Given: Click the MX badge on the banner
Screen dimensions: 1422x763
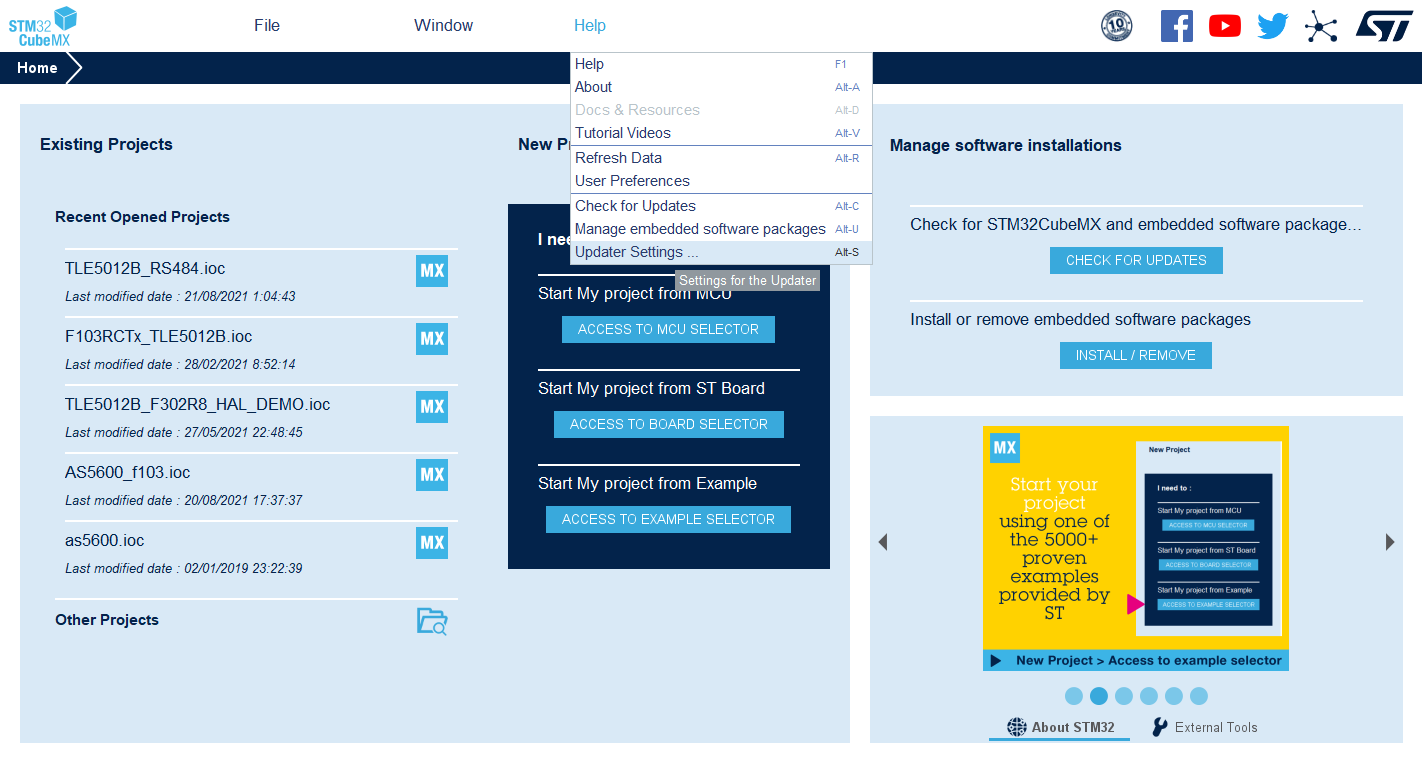Looking at the screenshot, I should tap(1005, 448).
